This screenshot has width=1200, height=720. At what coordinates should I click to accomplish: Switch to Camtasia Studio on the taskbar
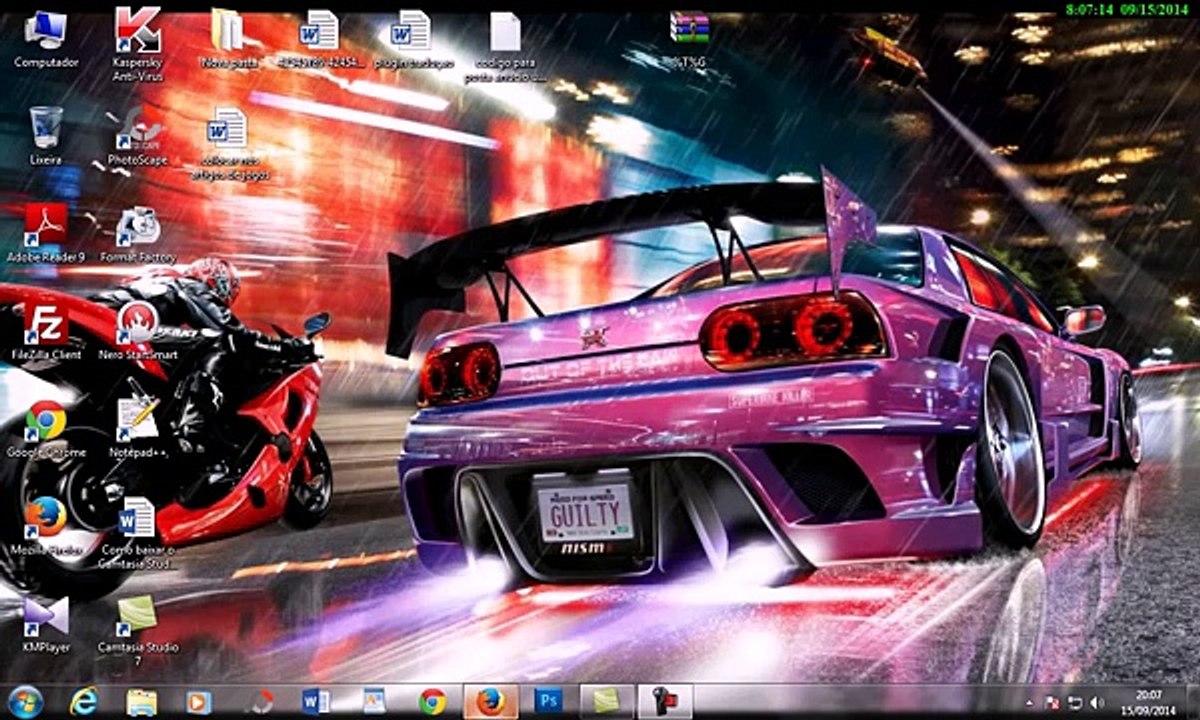tap(606, 702)
